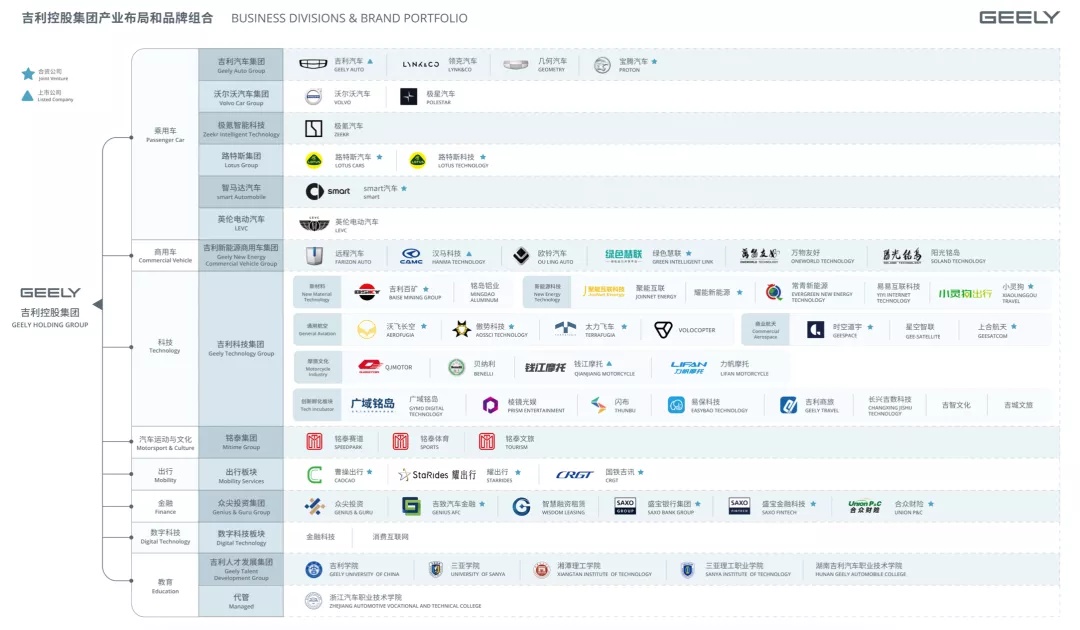Select the CaoCao mobility logo
Viewport: 1080px width, 630px height.
point(314,475)
